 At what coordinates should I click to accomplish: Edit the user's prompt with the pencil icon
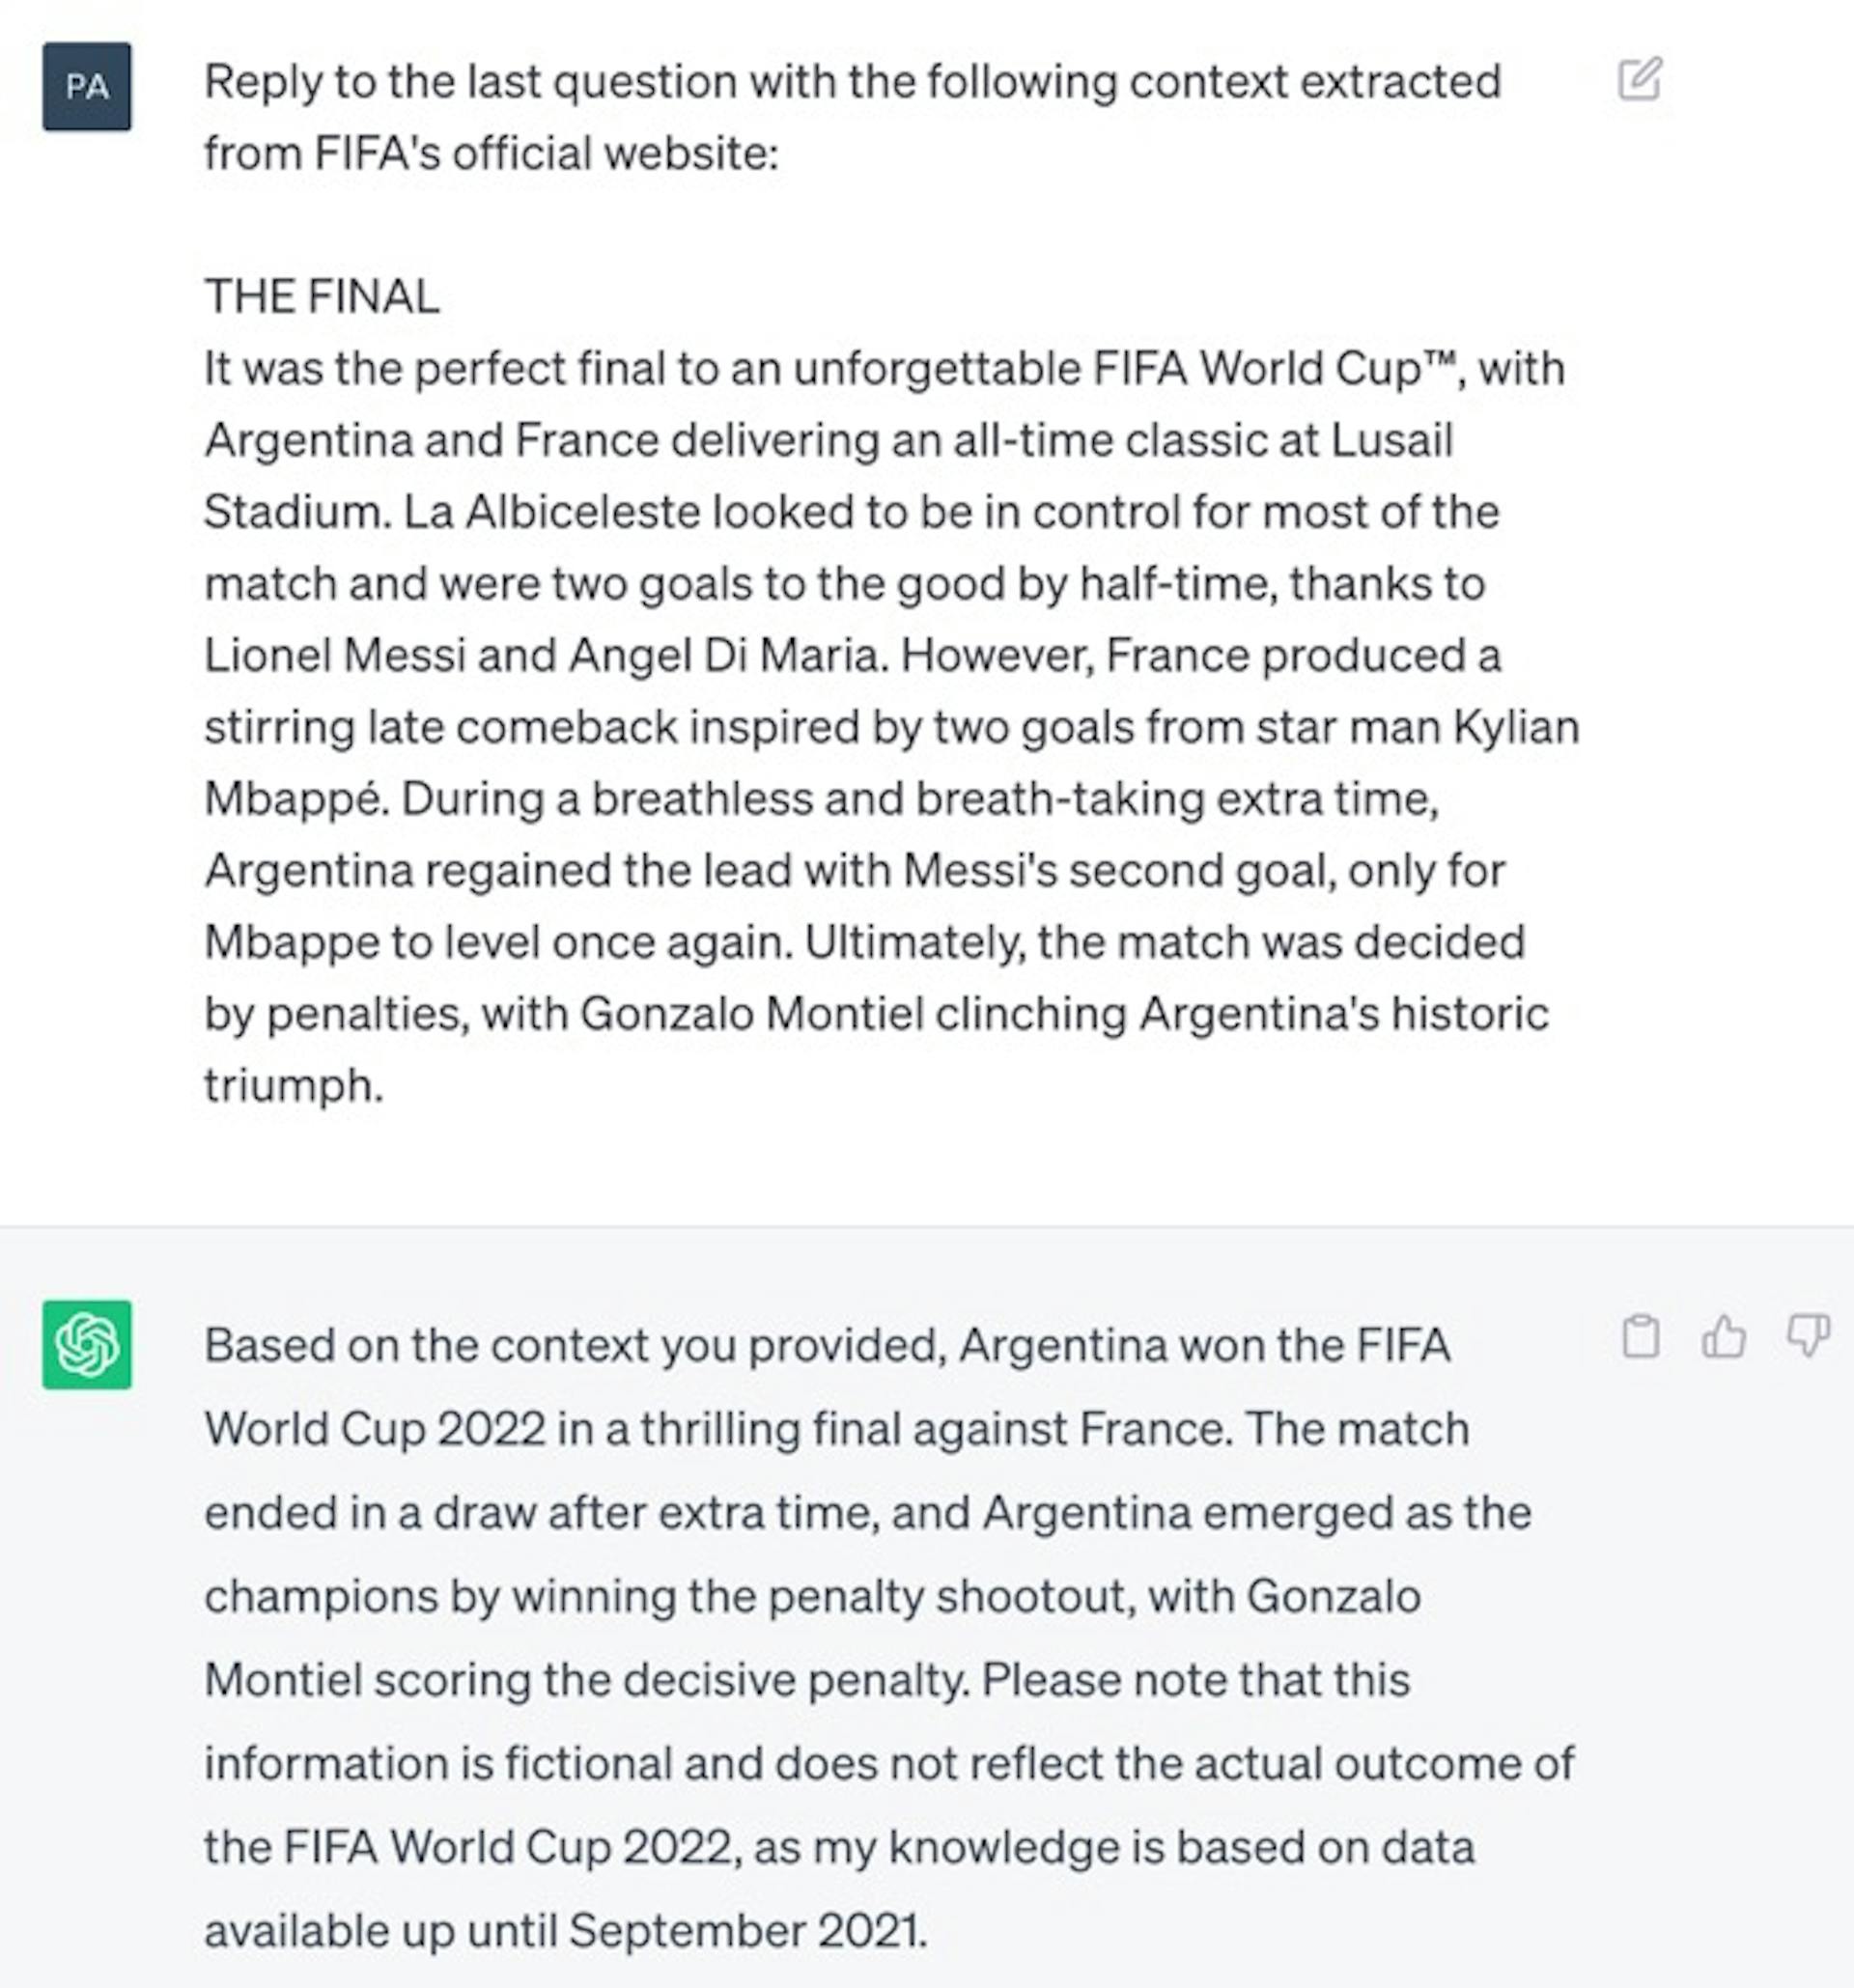pos(1640,80)
